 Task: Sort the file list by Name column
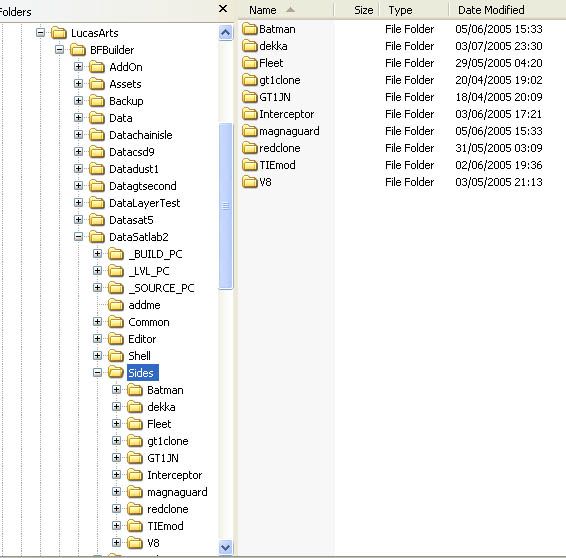[x=285, y=10]
